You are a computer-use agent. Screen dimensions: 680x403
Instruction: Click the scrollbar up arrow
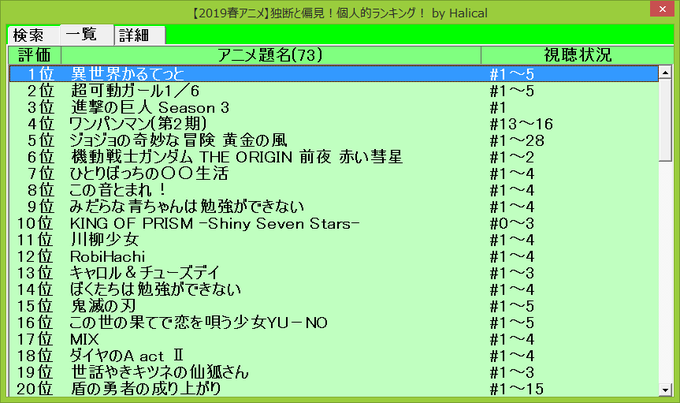665,72
